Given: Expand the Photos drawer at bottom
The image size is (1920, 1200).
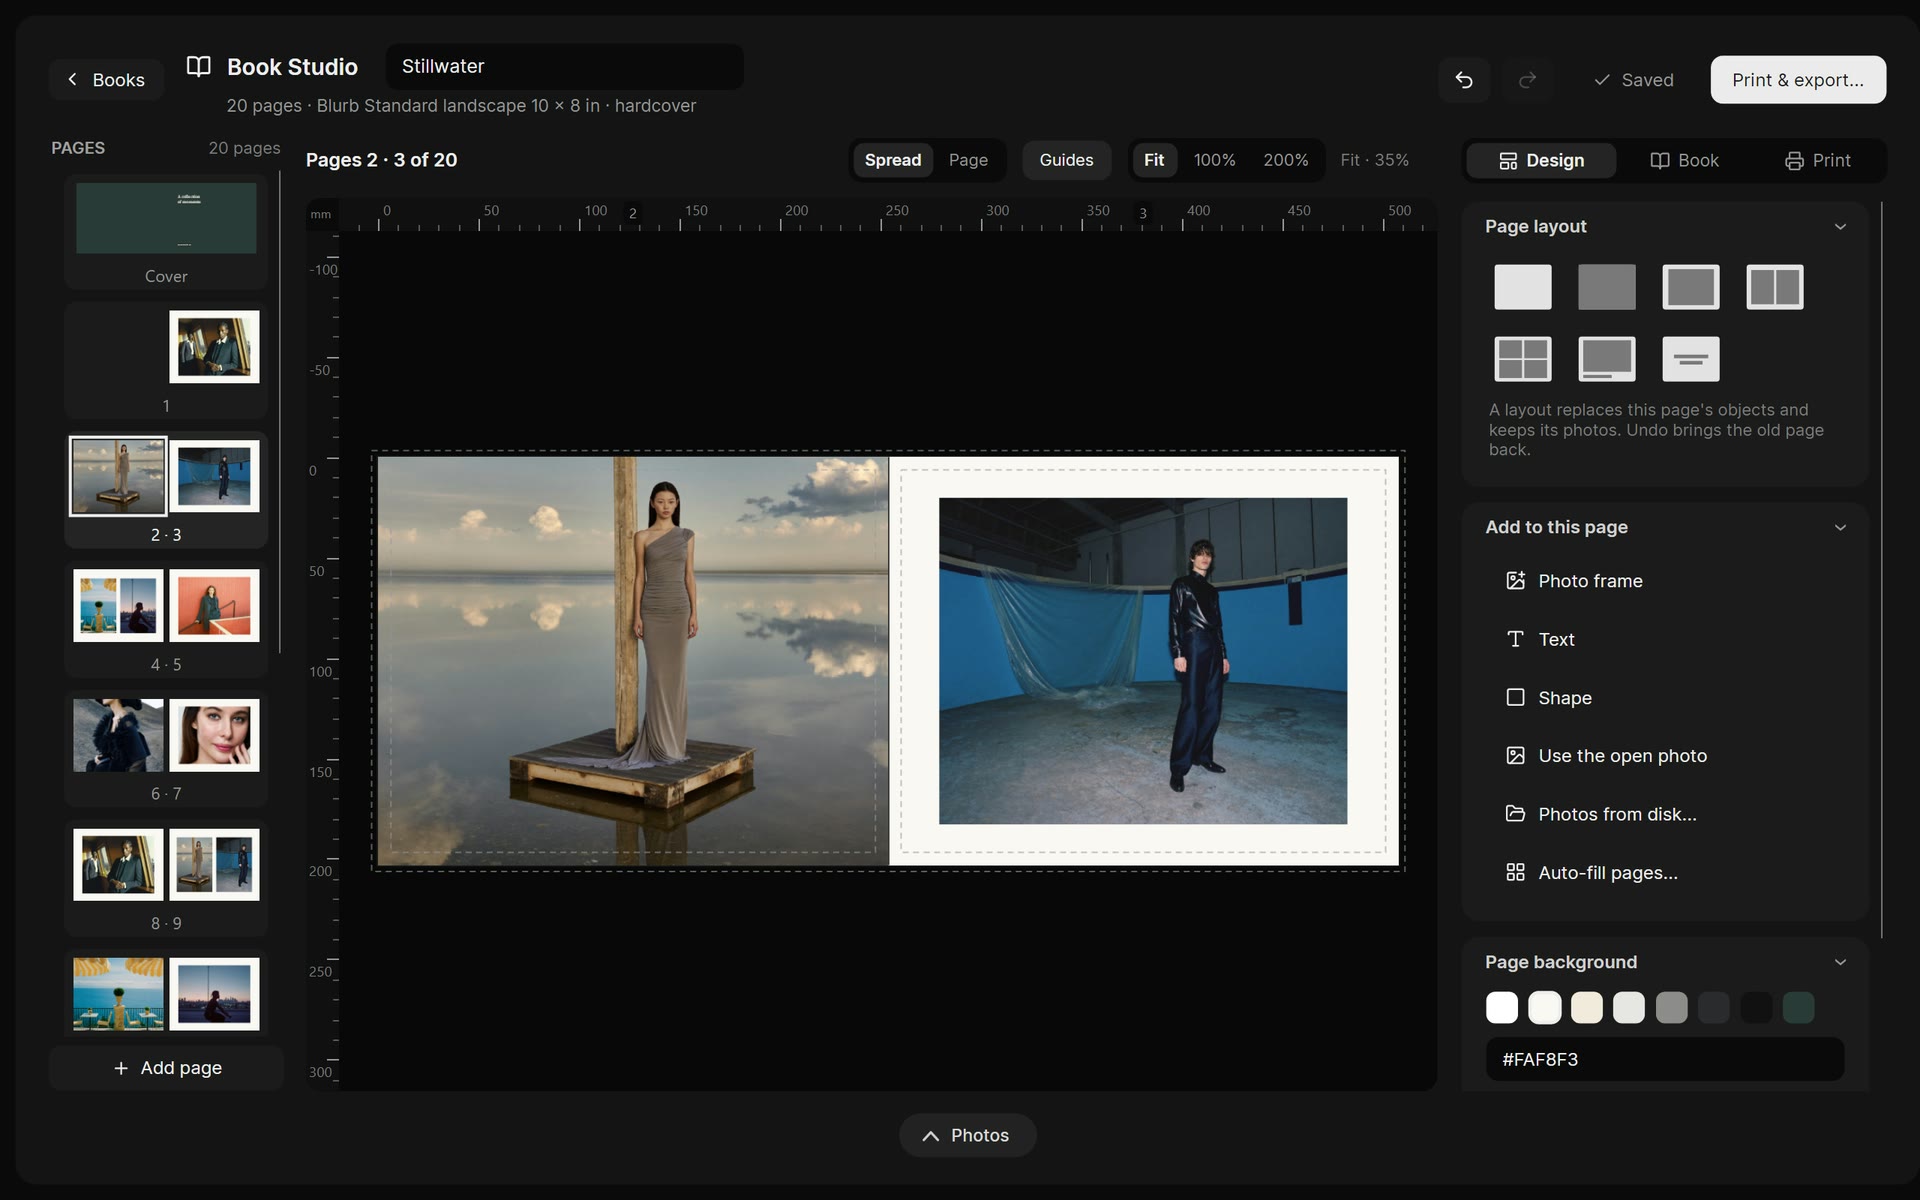Looking at the screenshot, I should click(967, 1135).
